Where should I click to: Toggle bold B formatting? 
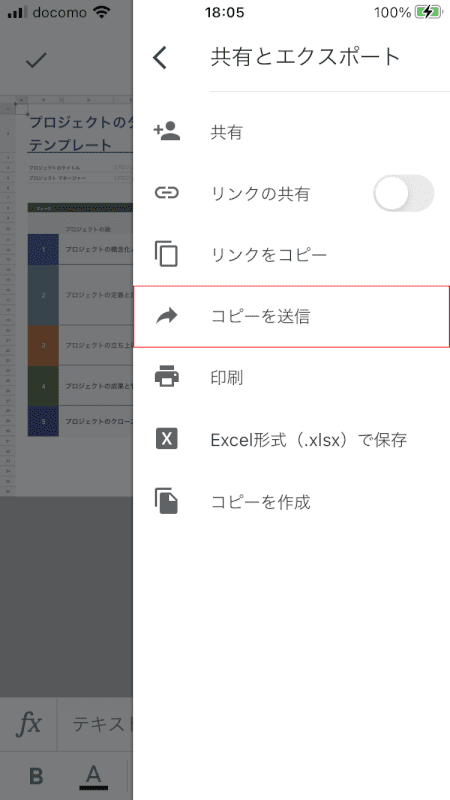click(36, 776)
